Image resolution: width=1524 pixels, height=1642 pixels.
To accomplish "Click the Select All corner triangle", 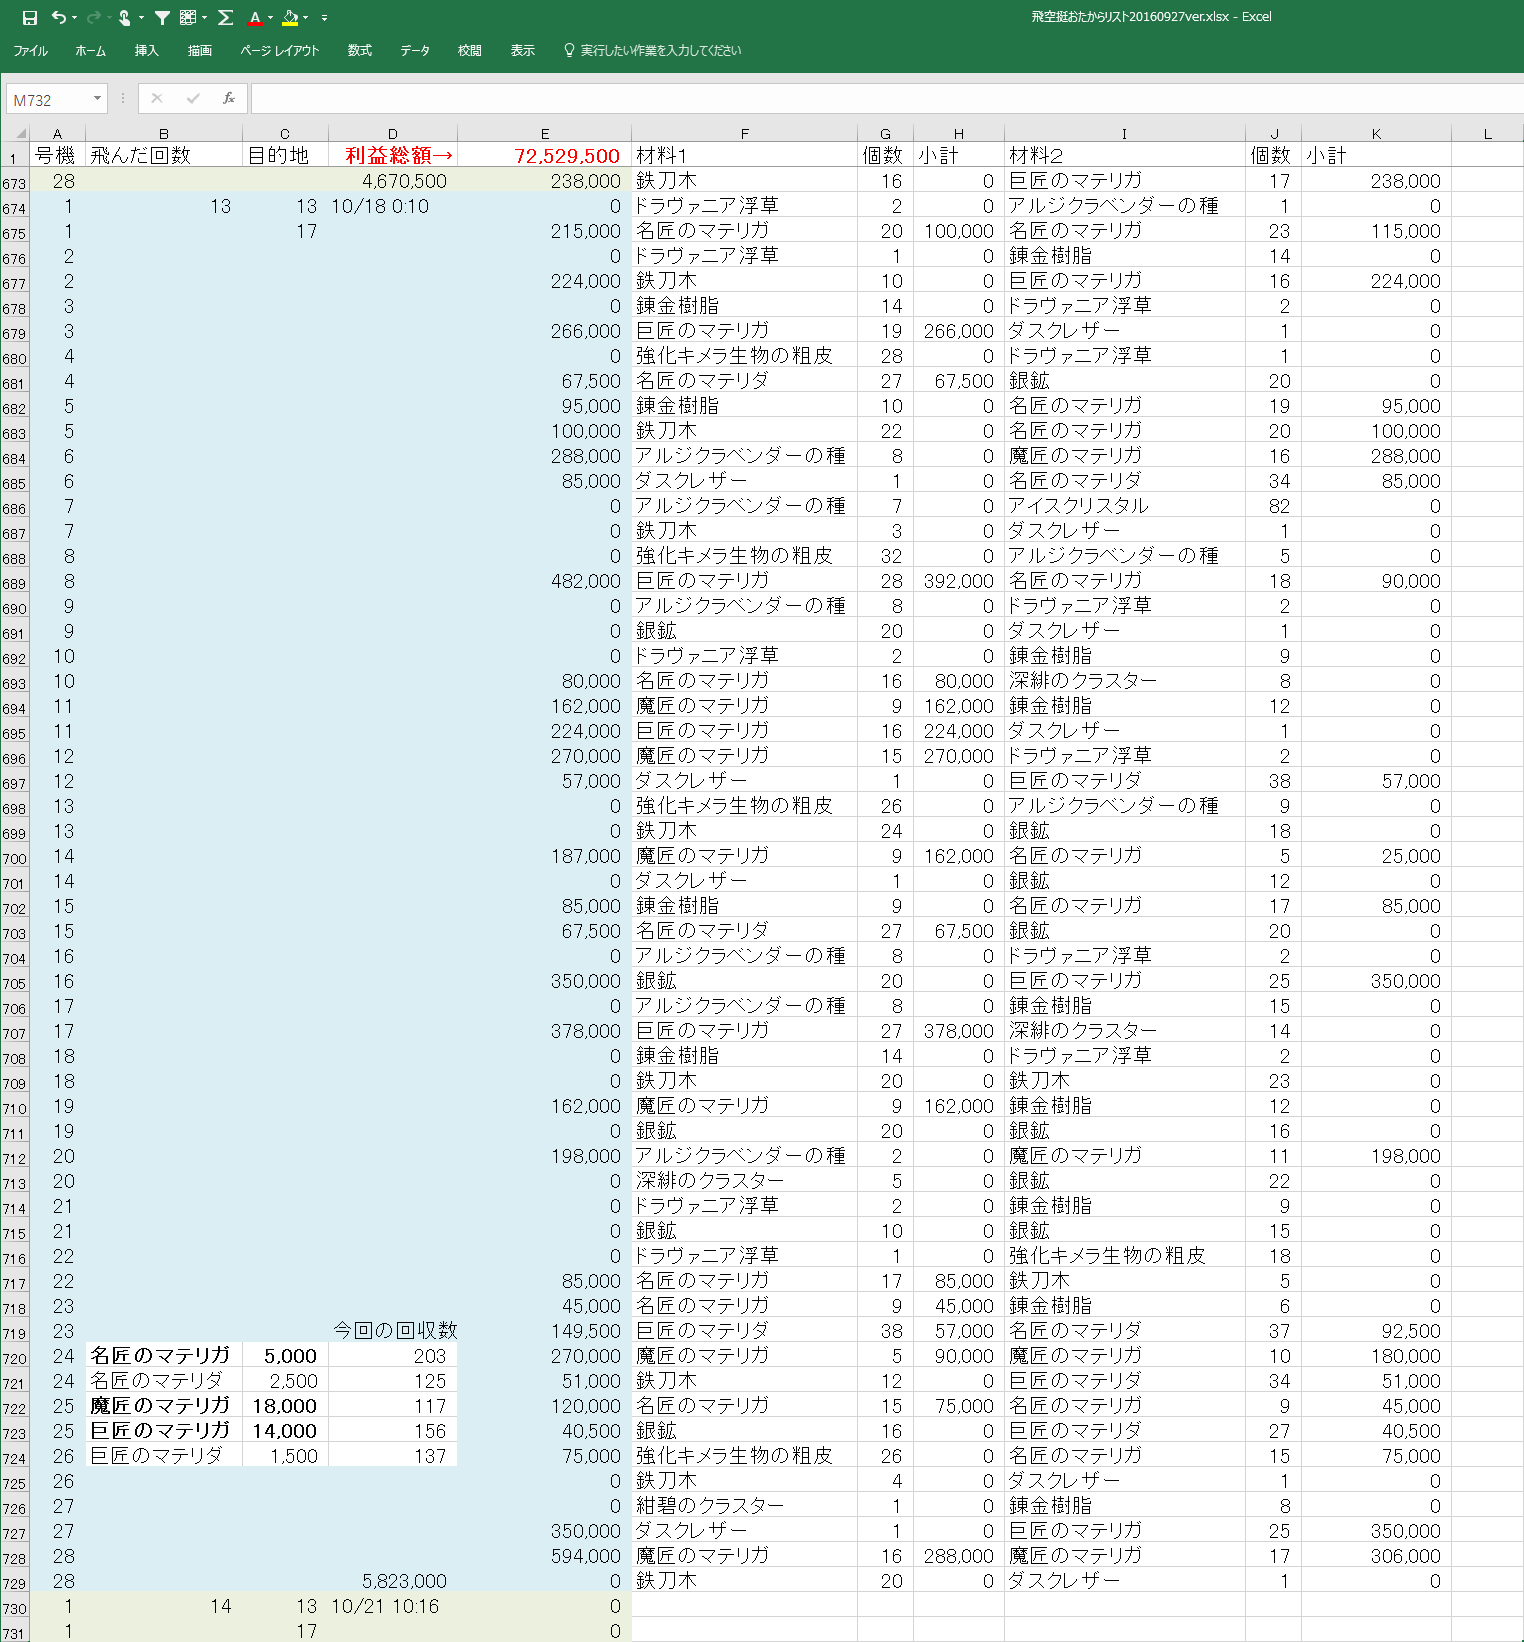I will (x=17, y=134).
